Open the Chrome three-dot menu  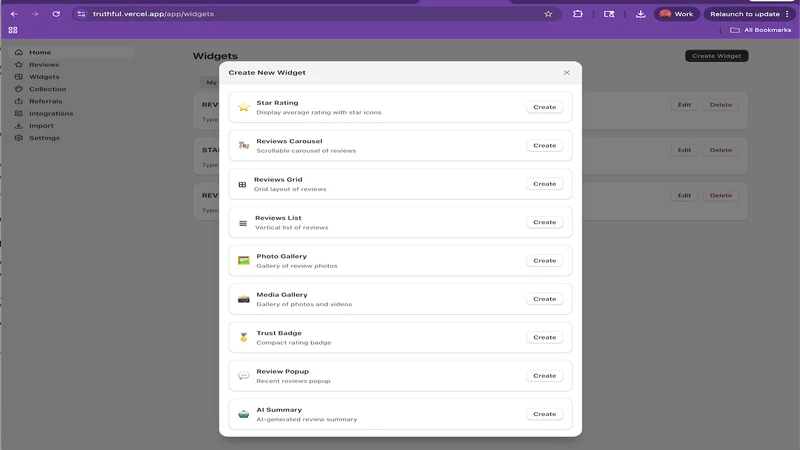click(787, 14)
